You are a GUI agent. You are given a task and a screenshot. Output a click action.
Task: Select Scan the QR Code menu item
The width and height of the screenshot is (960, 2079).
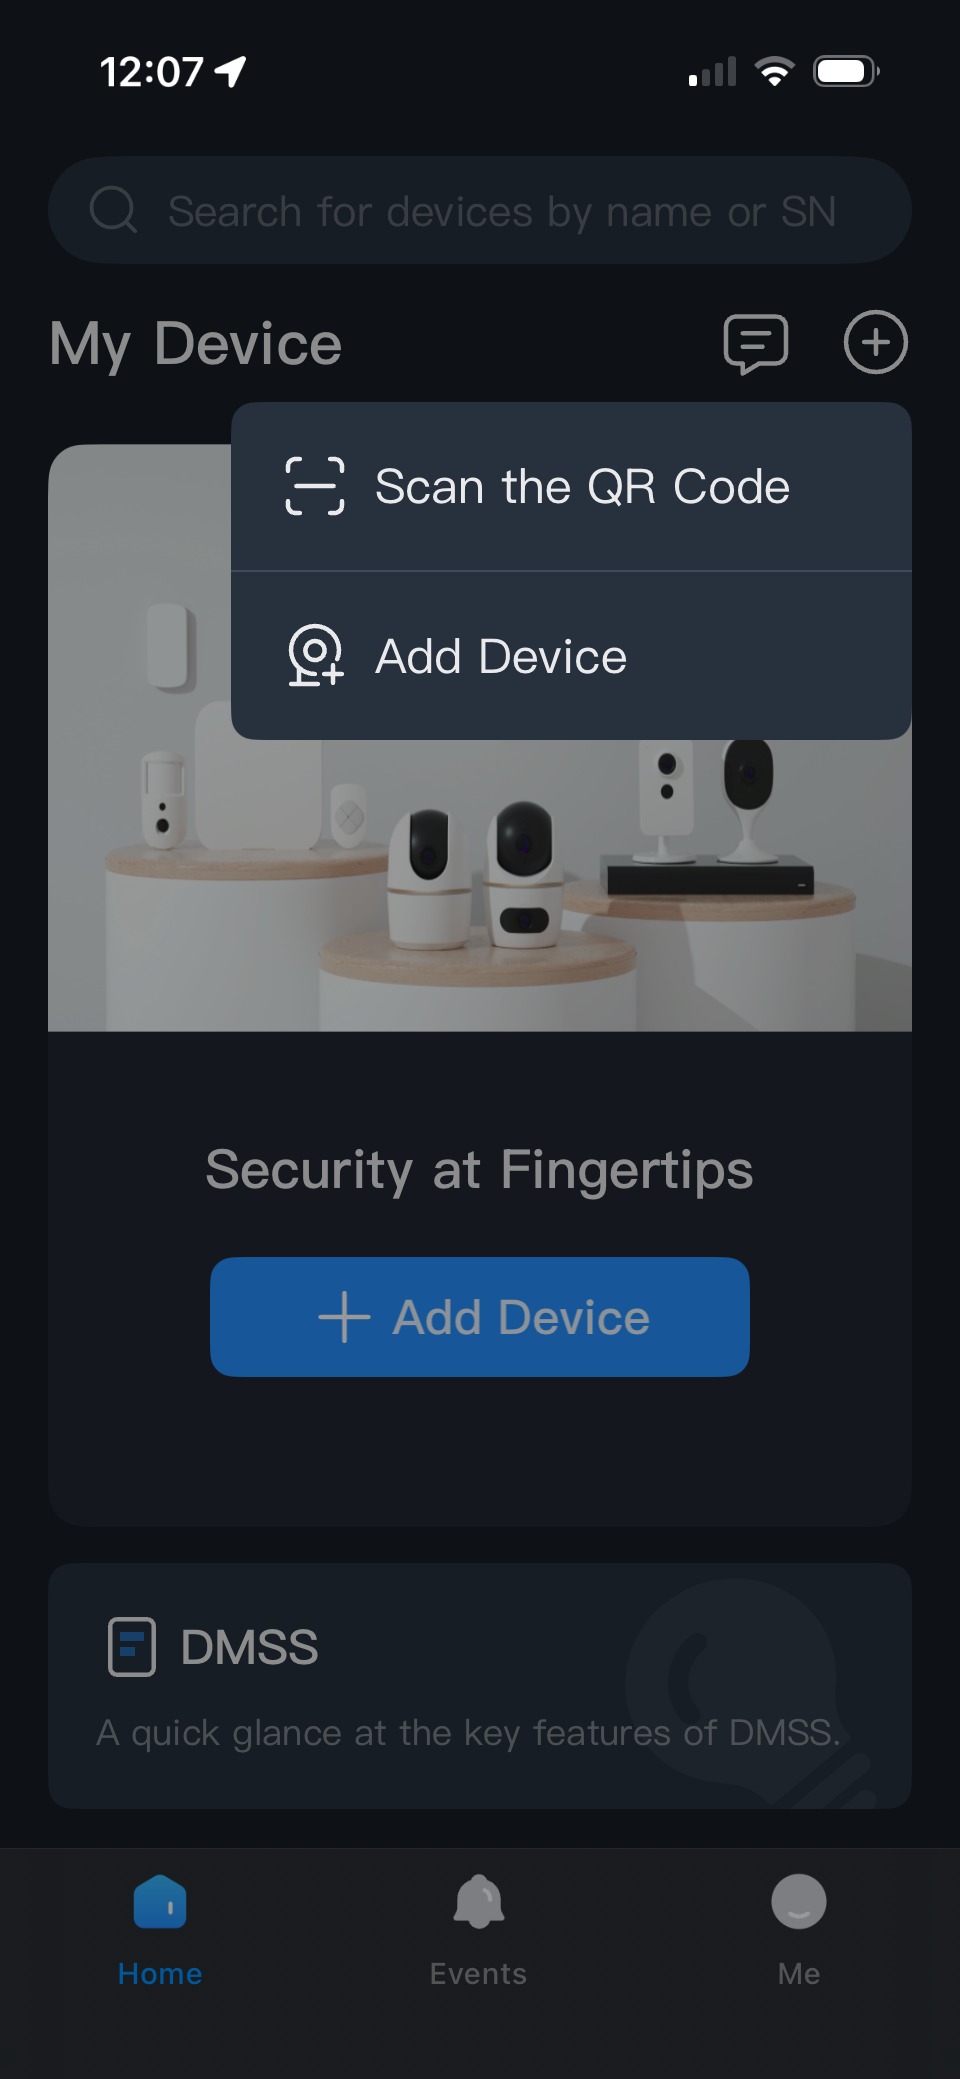coord(571,487)
